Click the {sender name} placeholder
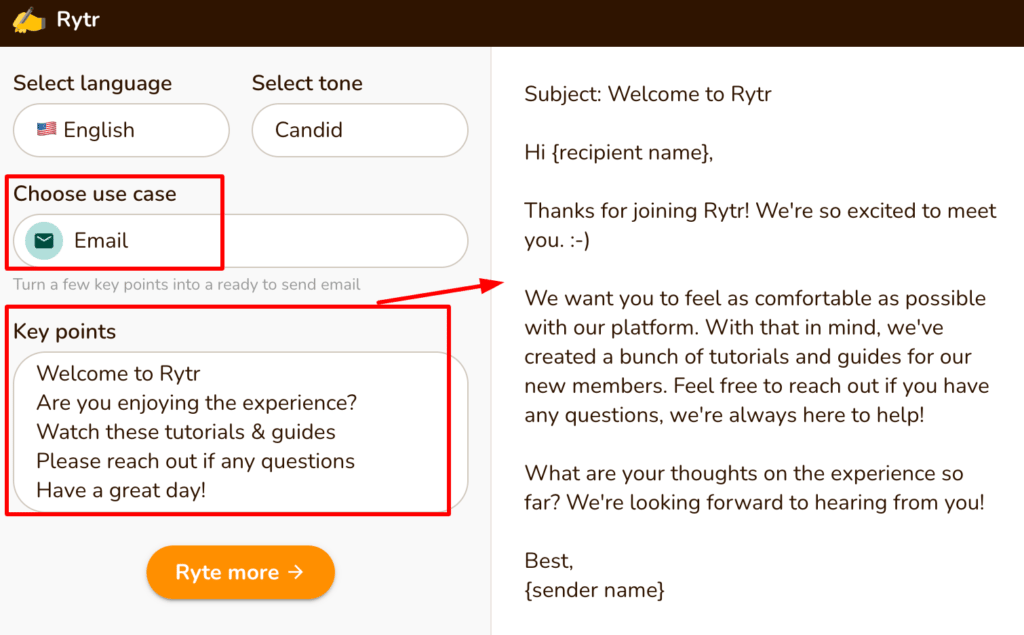Image resolution: width=1024 pixels, height=635 pixels. click(x=594, y=590)
